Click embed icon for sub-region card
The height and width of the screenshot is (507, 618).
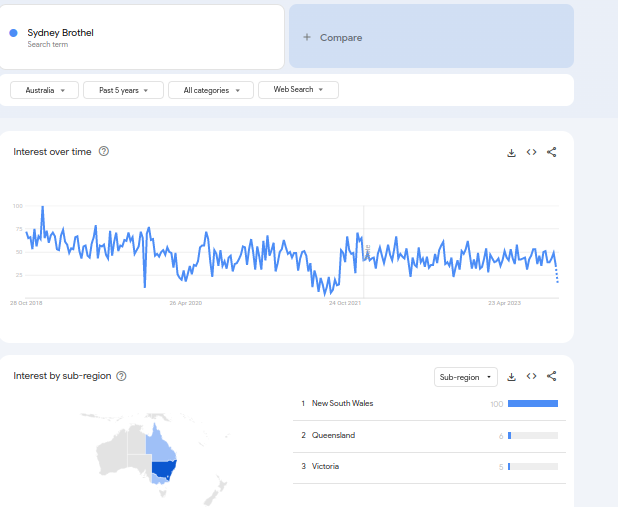point(532,377)
